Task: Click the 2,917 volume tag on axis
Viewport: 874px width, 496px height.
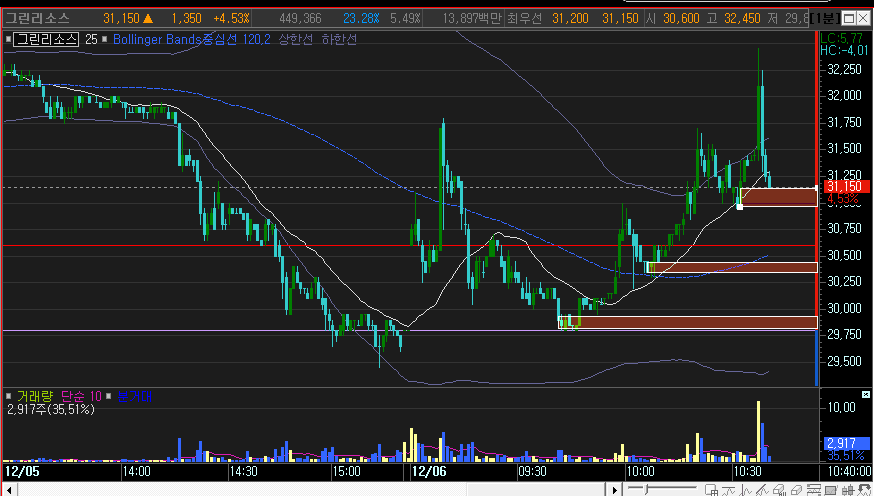Action: 846,444
